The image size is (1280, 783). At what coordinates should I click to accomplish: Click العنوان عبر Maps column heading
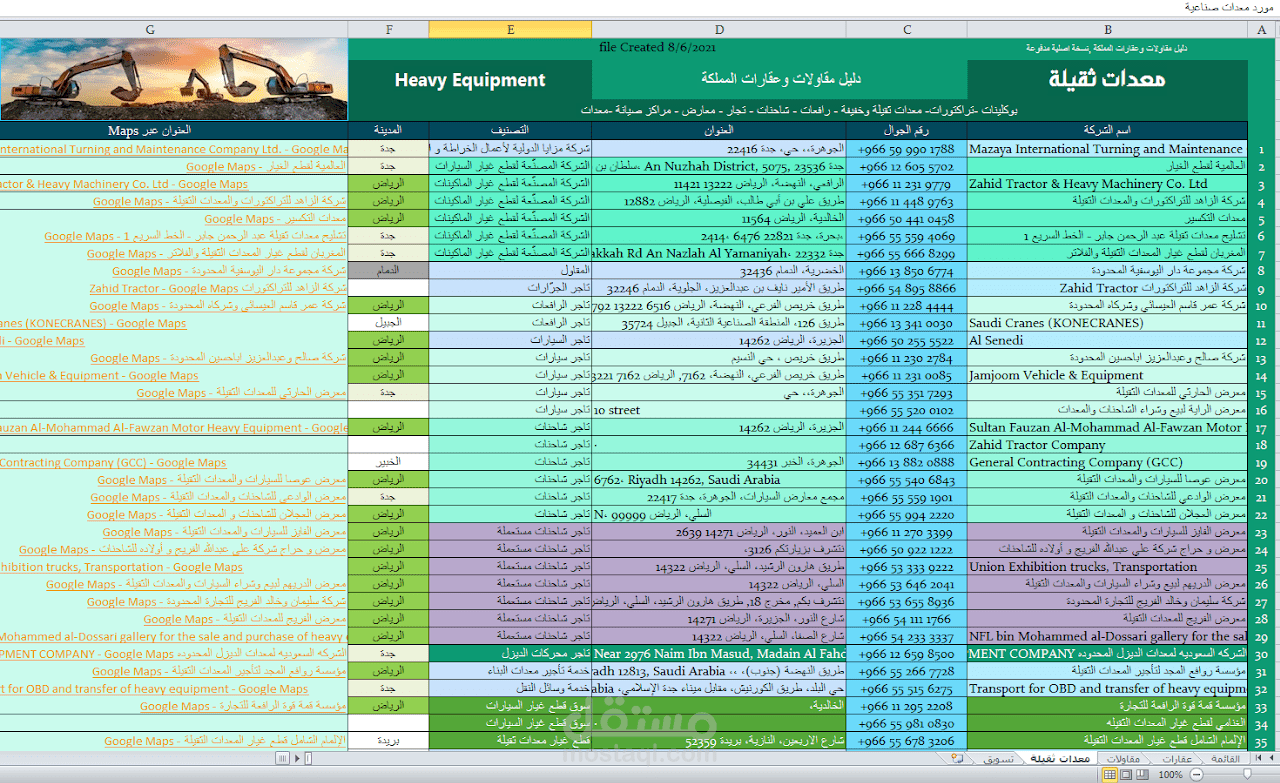click(x=174, y=130)
